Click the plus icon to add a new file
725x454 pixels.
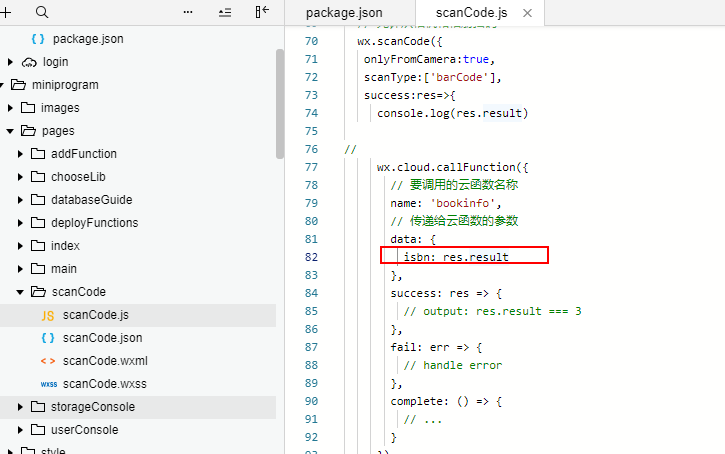click(x=5, y=12)
